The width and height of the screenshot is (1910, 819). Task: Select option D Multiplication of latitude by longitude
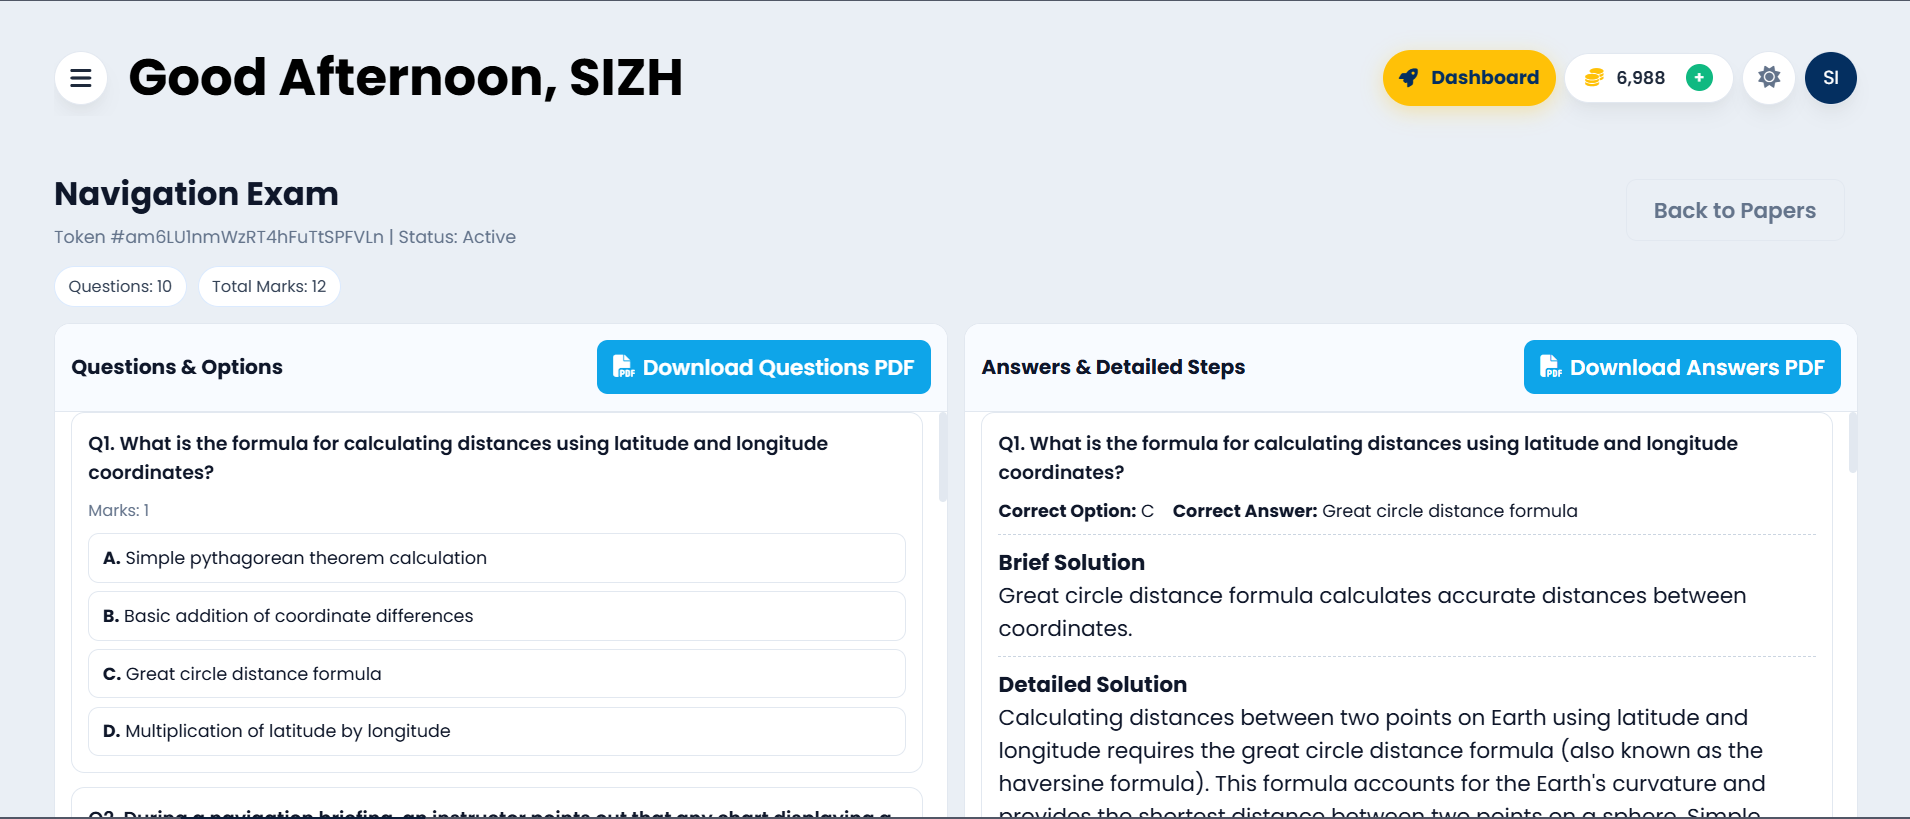(496, 731)
